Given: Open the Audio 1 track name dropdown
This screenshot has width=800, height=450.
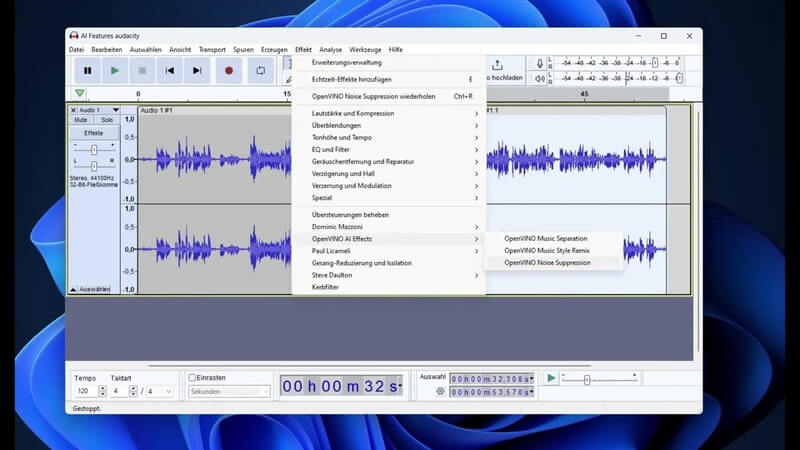Looking at the screenshot, I should [x=115, y=110].
